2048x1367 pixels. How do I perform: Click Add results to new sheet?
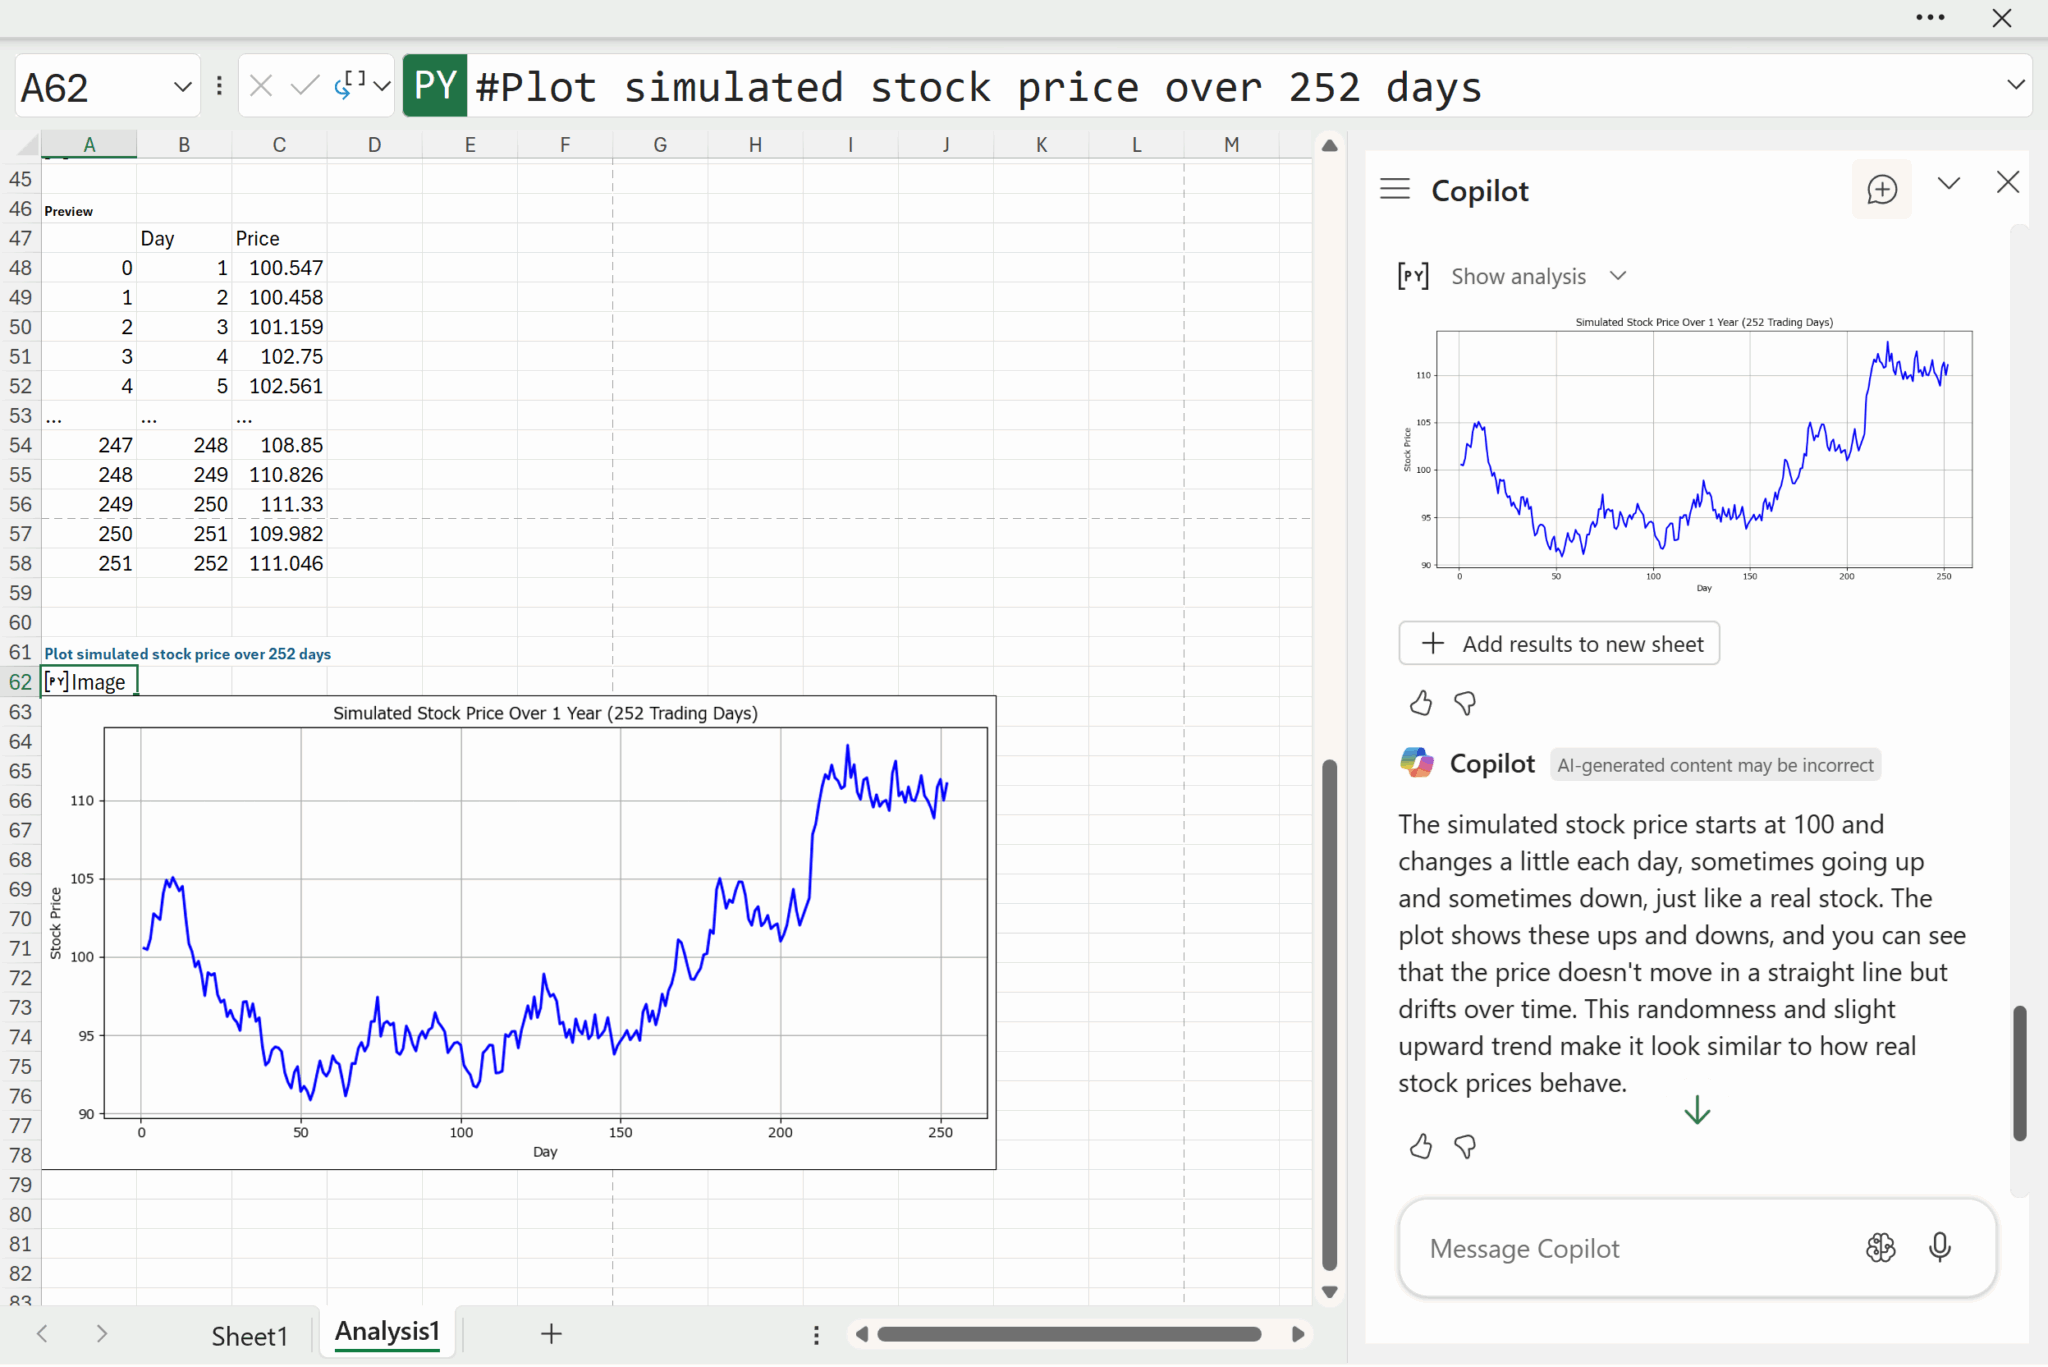[x=1558, y=644]
